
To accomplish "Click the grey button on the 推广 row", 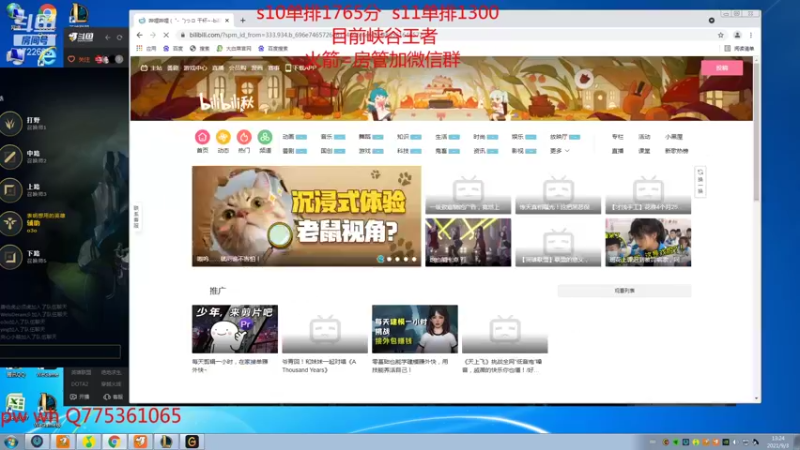I will [x=624, y=291].
